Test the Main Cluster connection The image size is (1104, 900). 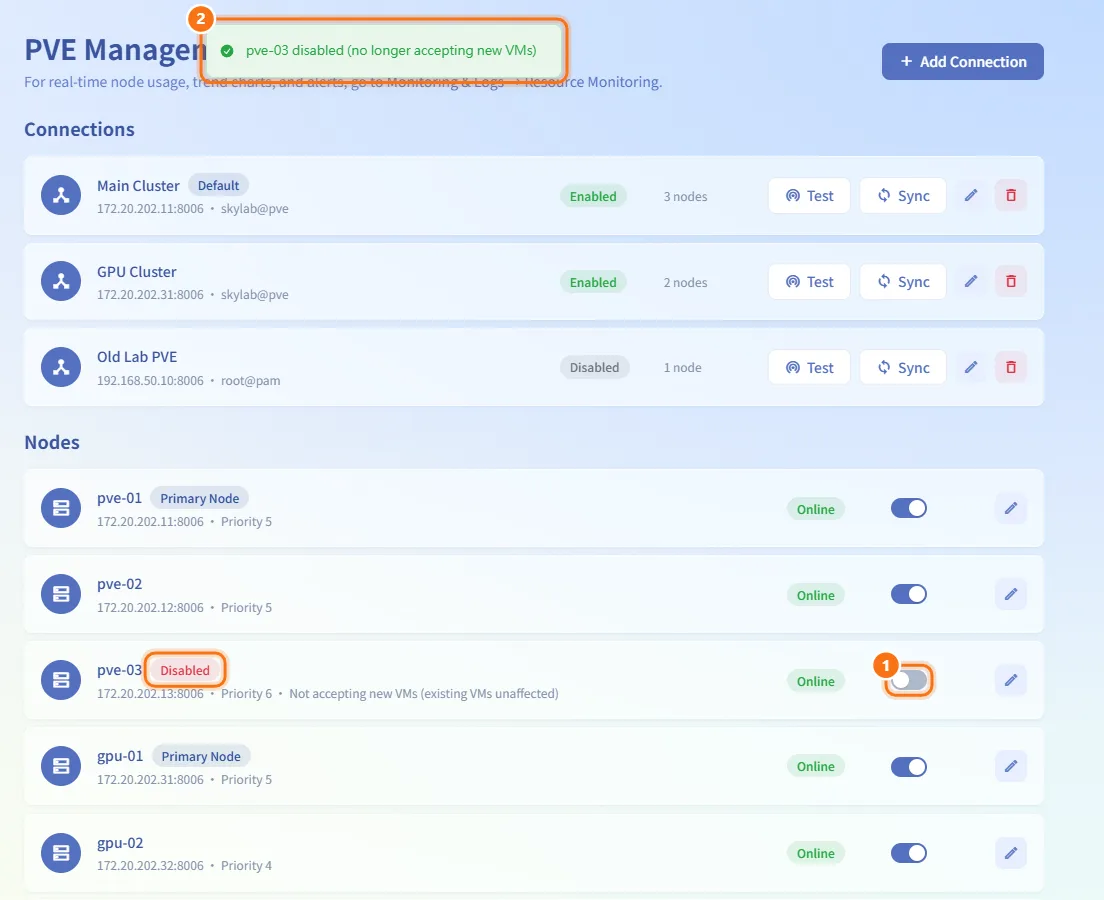[809, 196]
